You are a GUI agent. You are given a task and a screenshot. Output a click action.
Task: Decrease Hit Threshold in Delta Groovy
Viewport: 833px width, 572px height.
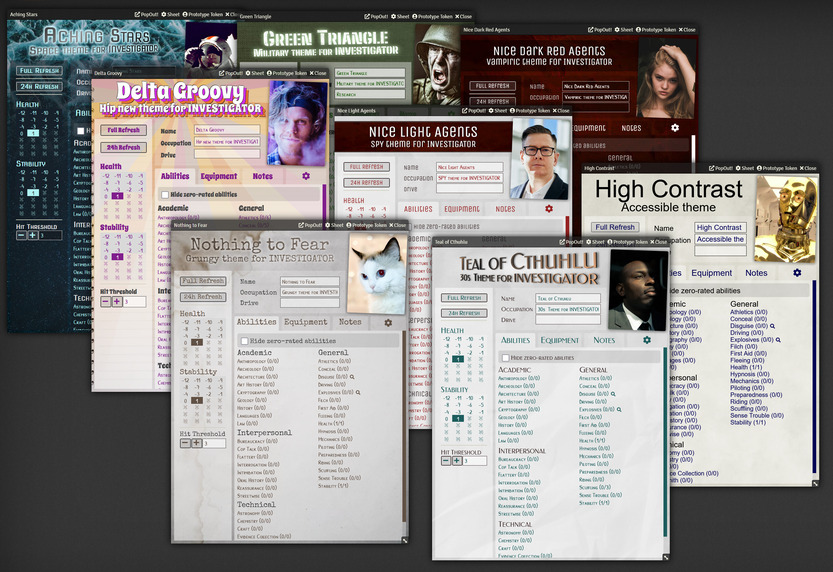click(106, 302)
